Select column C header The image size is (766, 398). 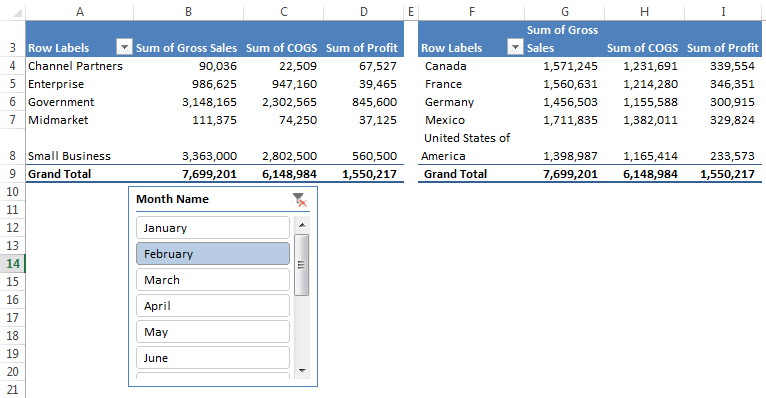[283, 12]
